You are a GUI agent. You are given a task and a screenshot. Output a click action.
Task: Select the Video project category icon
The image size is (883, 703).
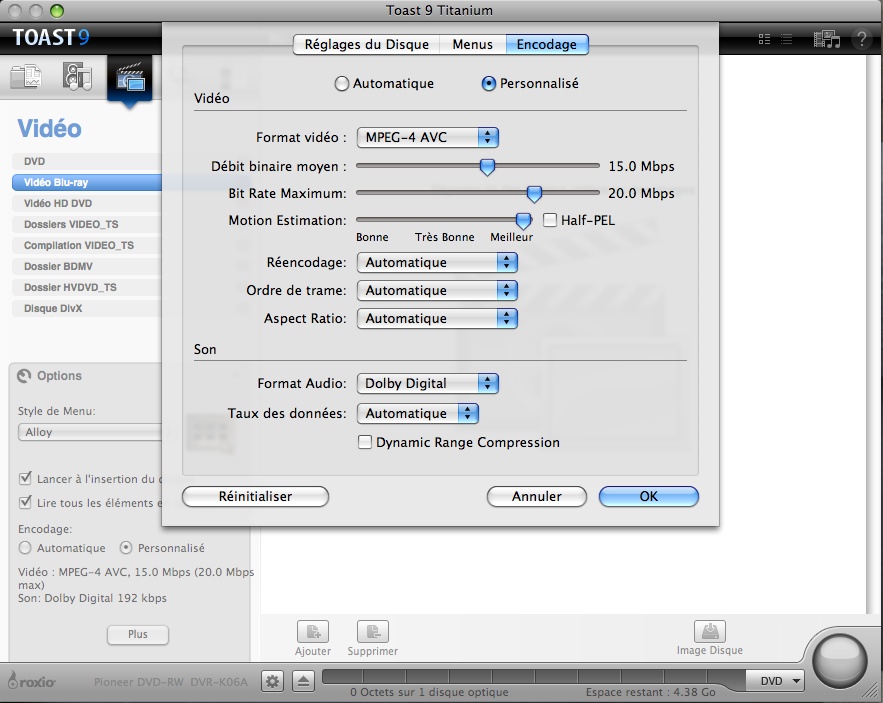[130, 78]
